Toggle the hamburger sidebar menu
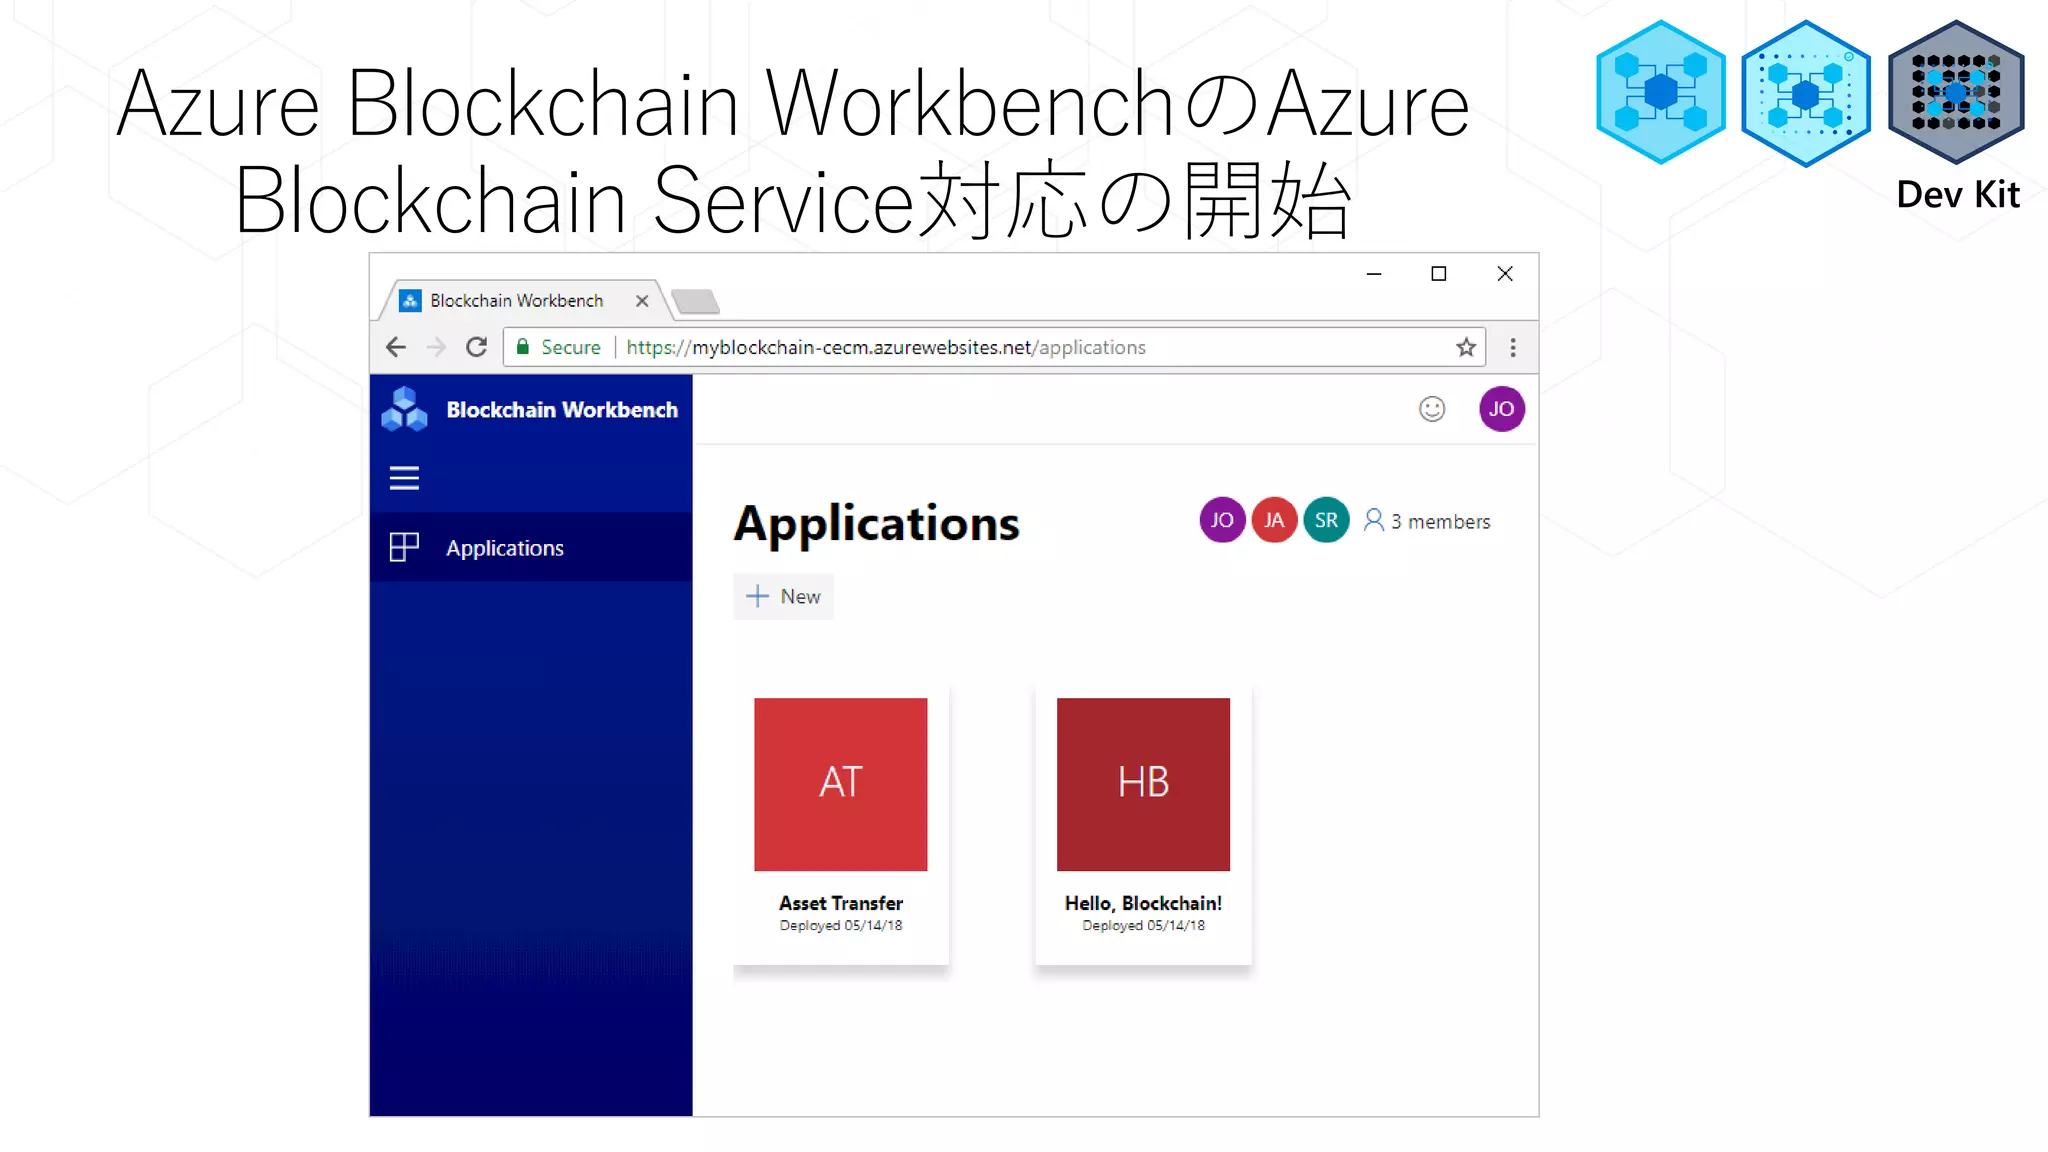Image resolution: width=2048 pixels, height=1152 pixels. click(404, 478)
